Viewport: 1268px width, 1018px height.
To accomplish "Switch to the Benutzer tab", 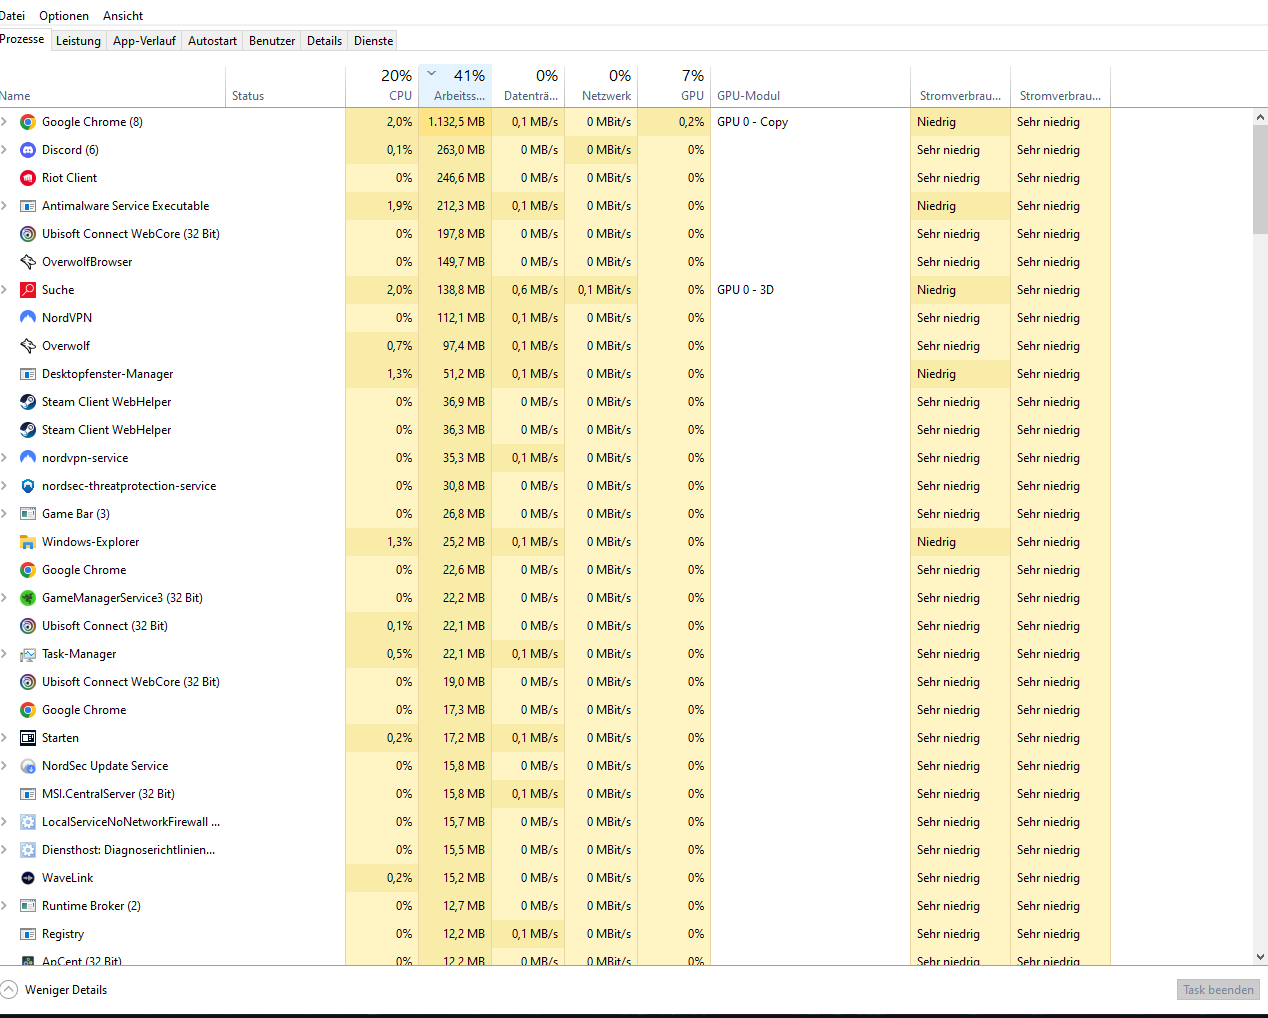I will pyautogui.click(x=272, y=41).
